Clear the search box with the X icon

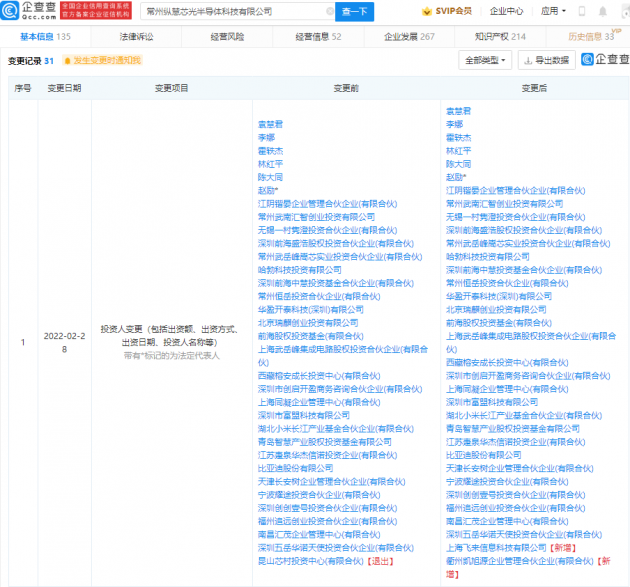tap(330, 12)
